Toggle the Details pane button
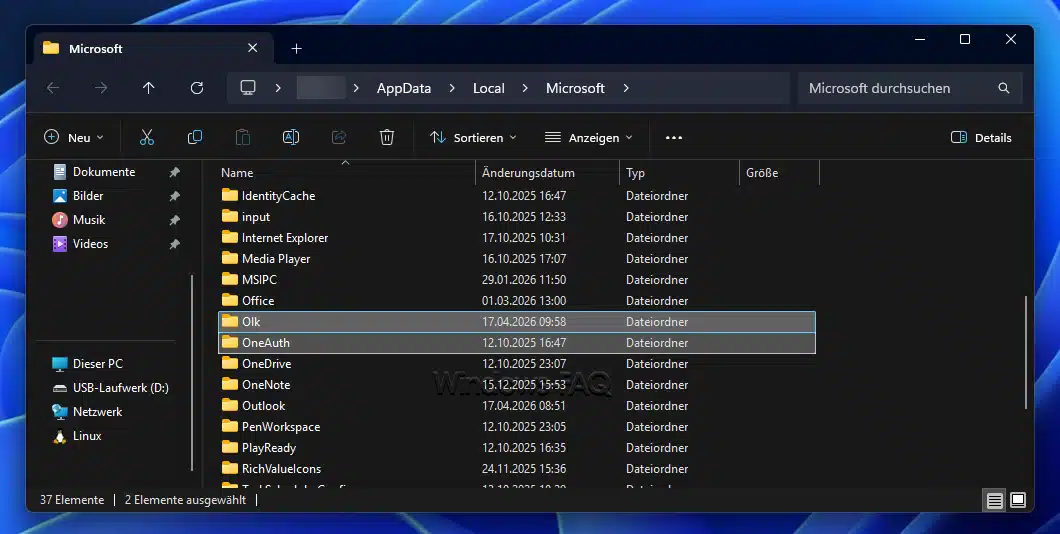1060x534 pixels. (981, 138)
